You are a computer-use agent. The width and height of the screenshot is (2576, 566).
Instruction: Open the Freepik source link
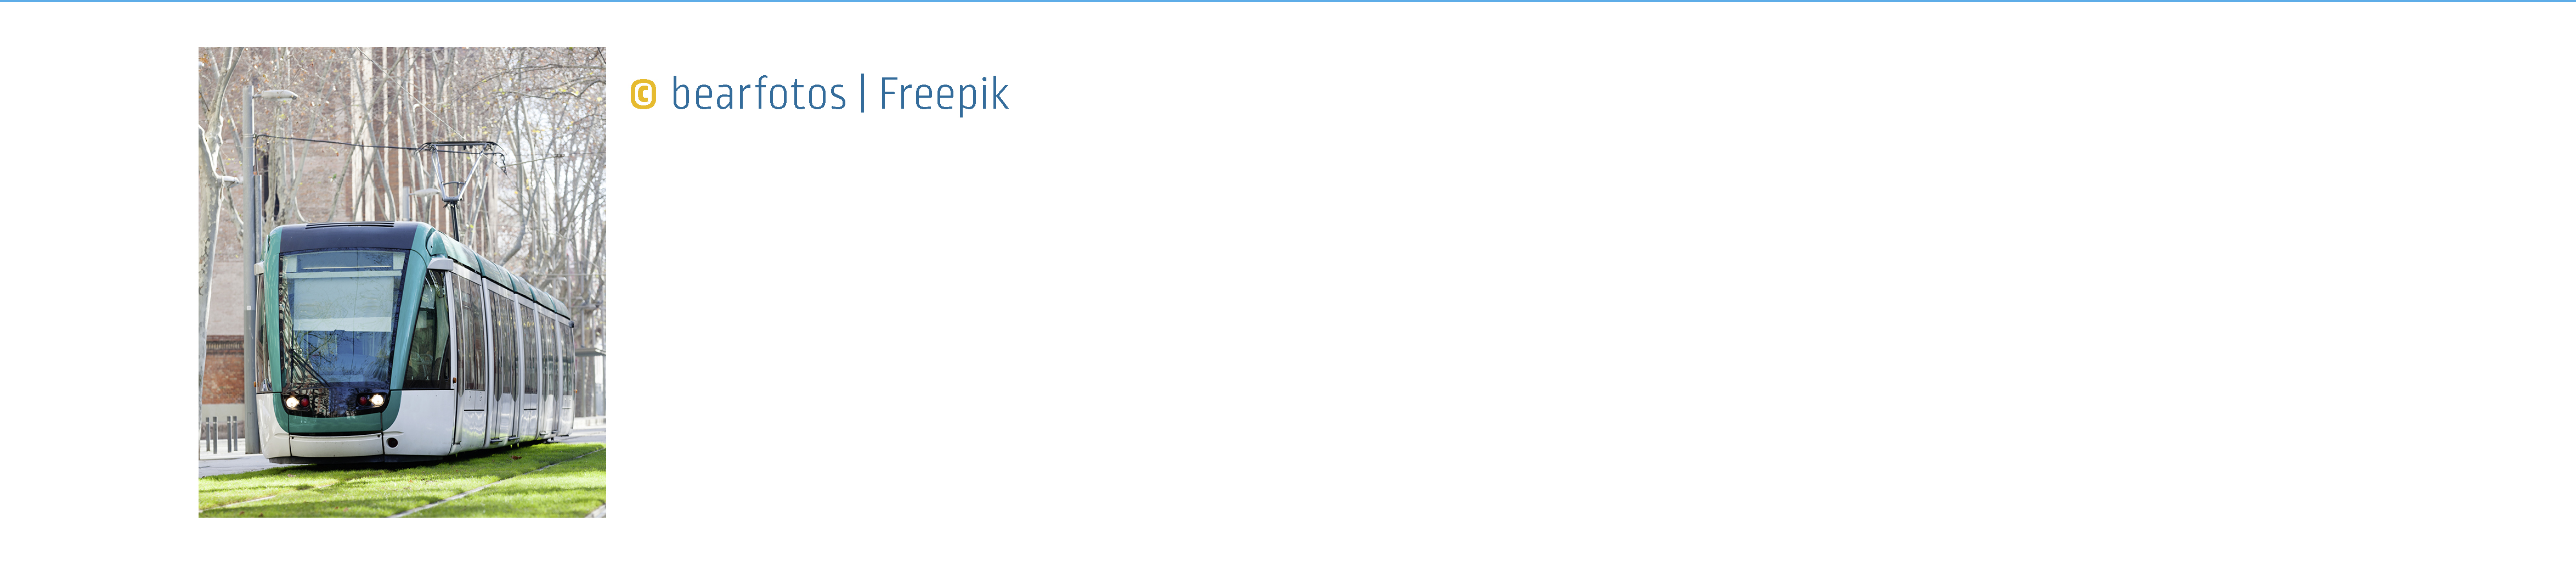(943, 95)
